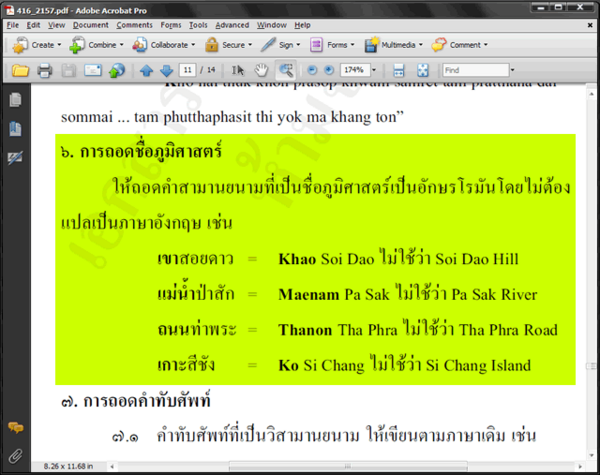600x475 pixels.
Task: Click the vertical scrollbar down arrow
Action: click(592, 455)
